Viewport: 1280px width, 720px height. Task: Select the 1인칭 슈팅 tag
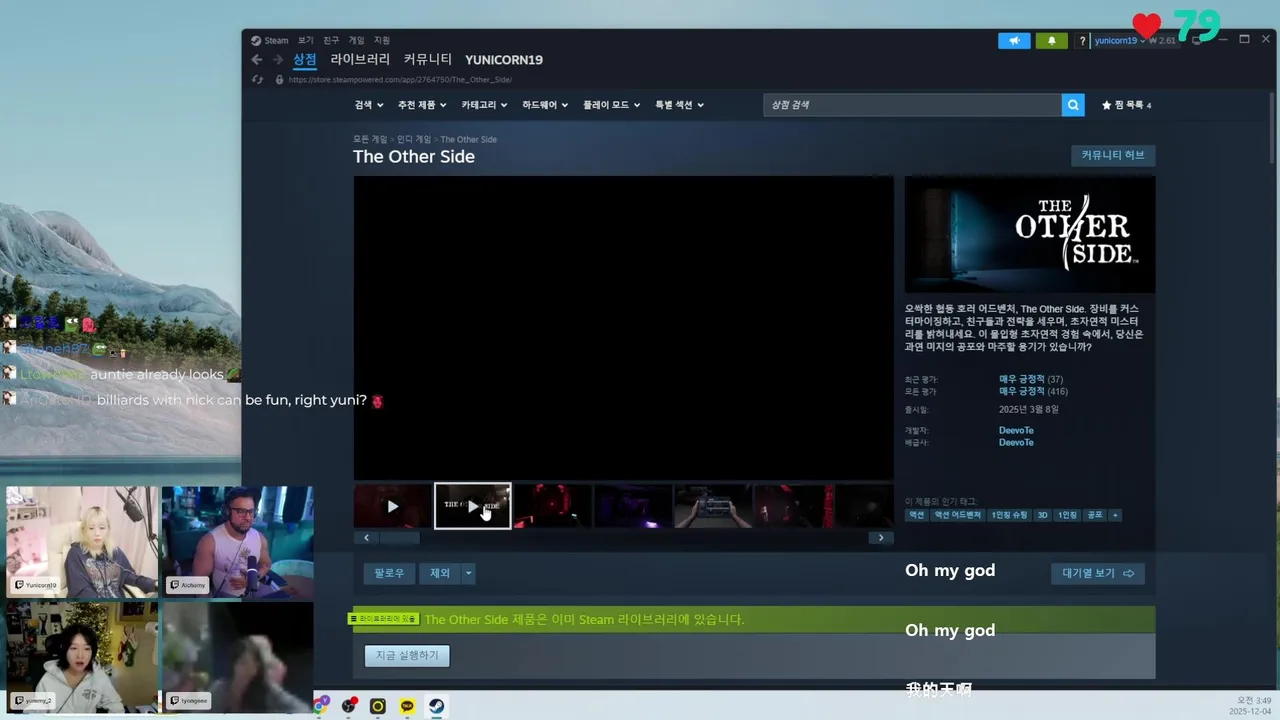click(x=1008, y=515)
